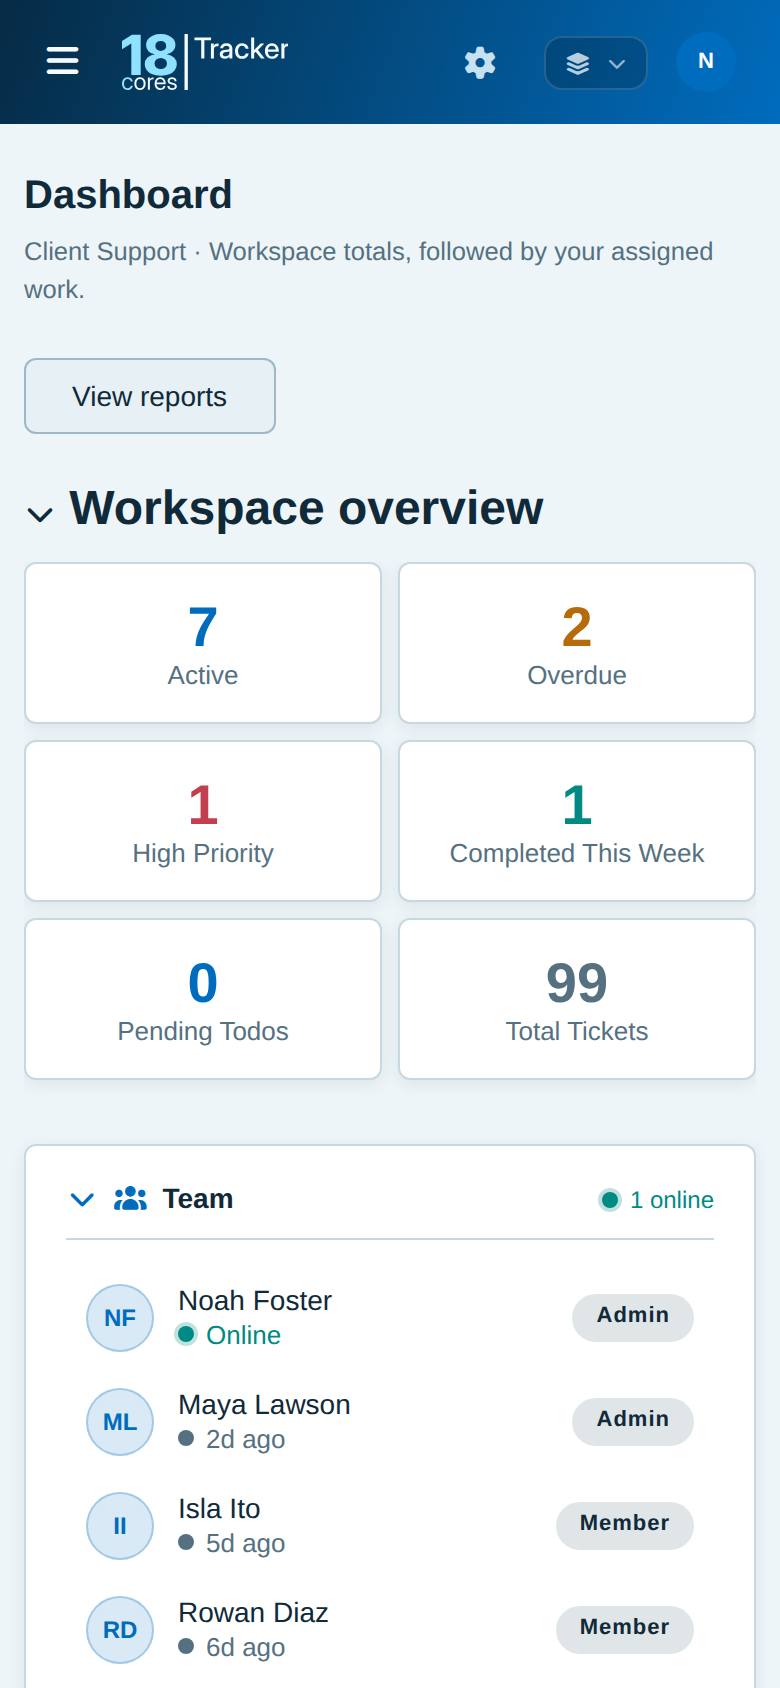Open the Total Tickets card
Viewport: 780px width, 1688px height.
[x=577, y=999]
